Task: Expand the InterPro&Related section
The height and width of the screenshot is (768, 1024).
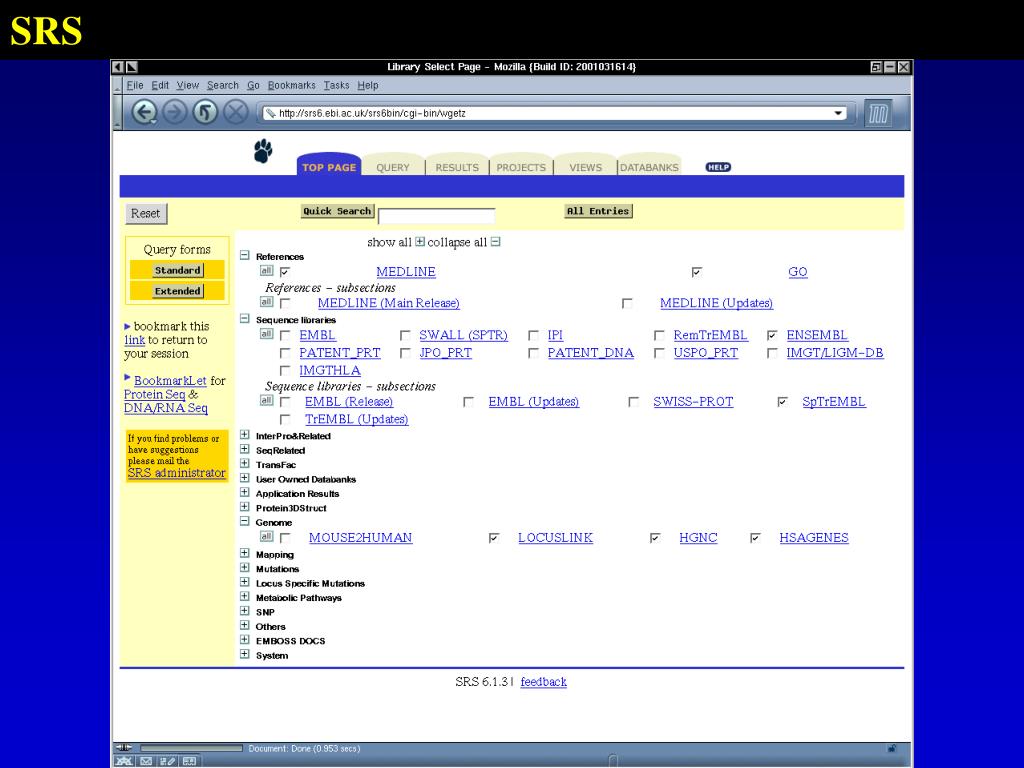Action: click(x=244, y=435)
